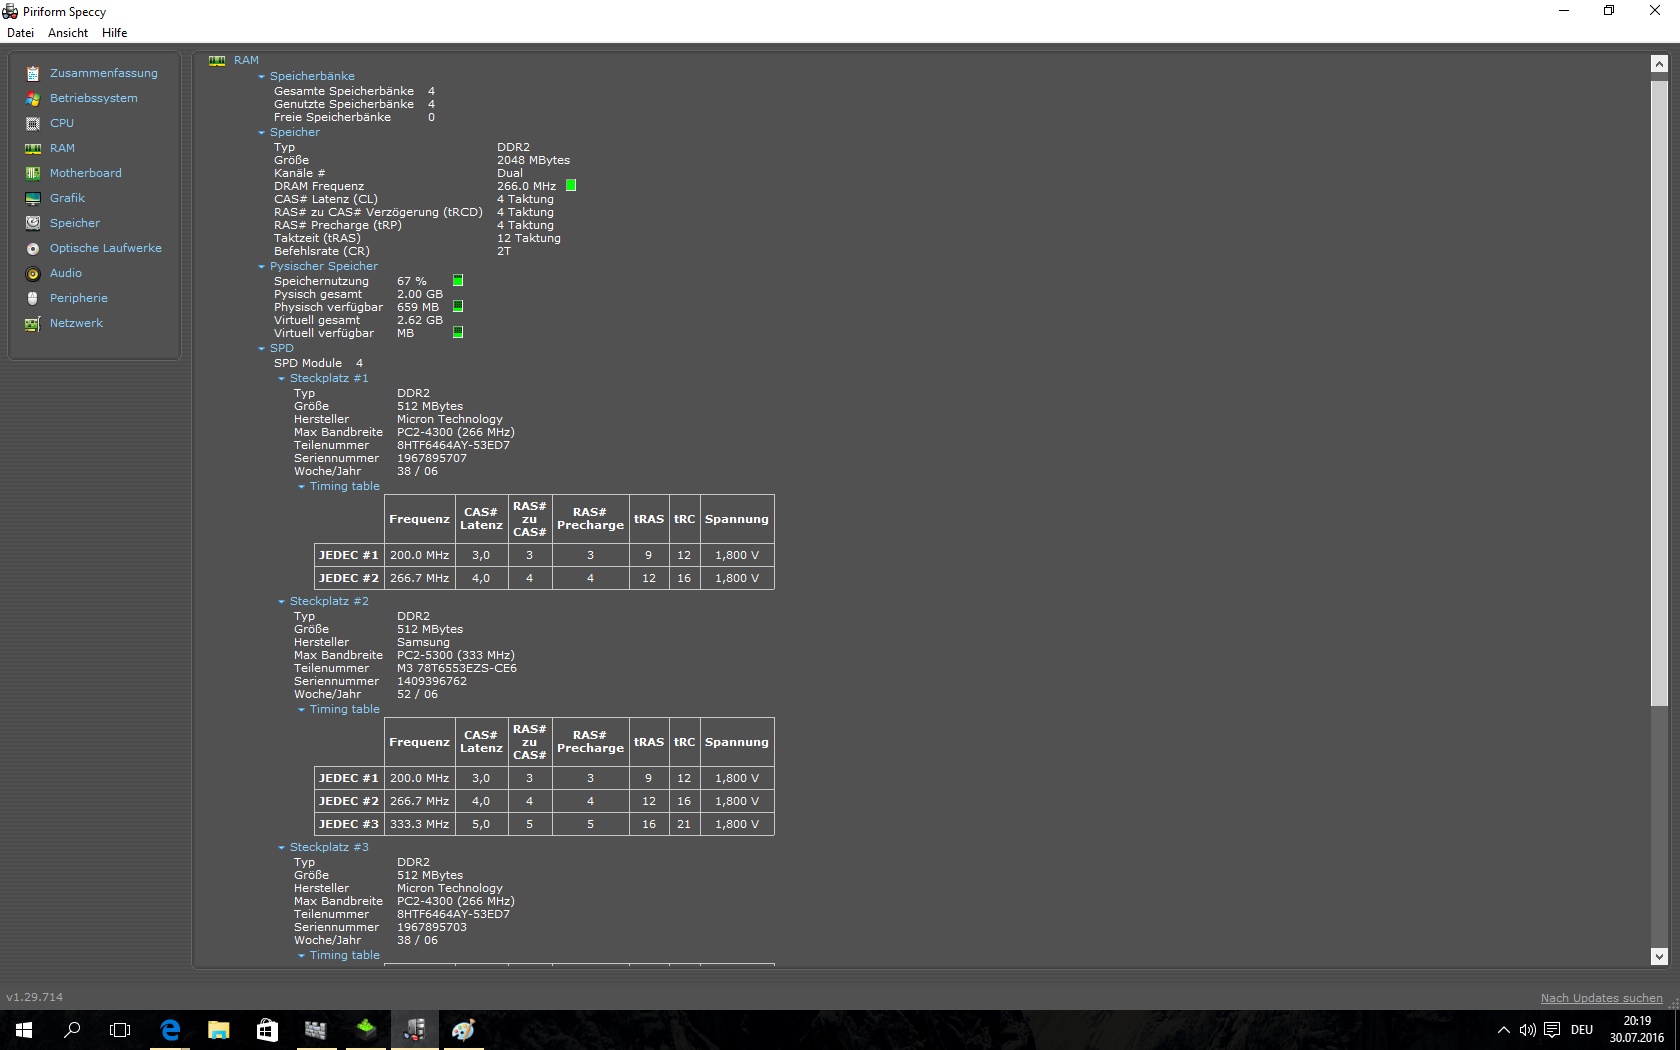Open the Audio speaker icon
Viewport: 1680px width, 1050px height.
point(33,273)
